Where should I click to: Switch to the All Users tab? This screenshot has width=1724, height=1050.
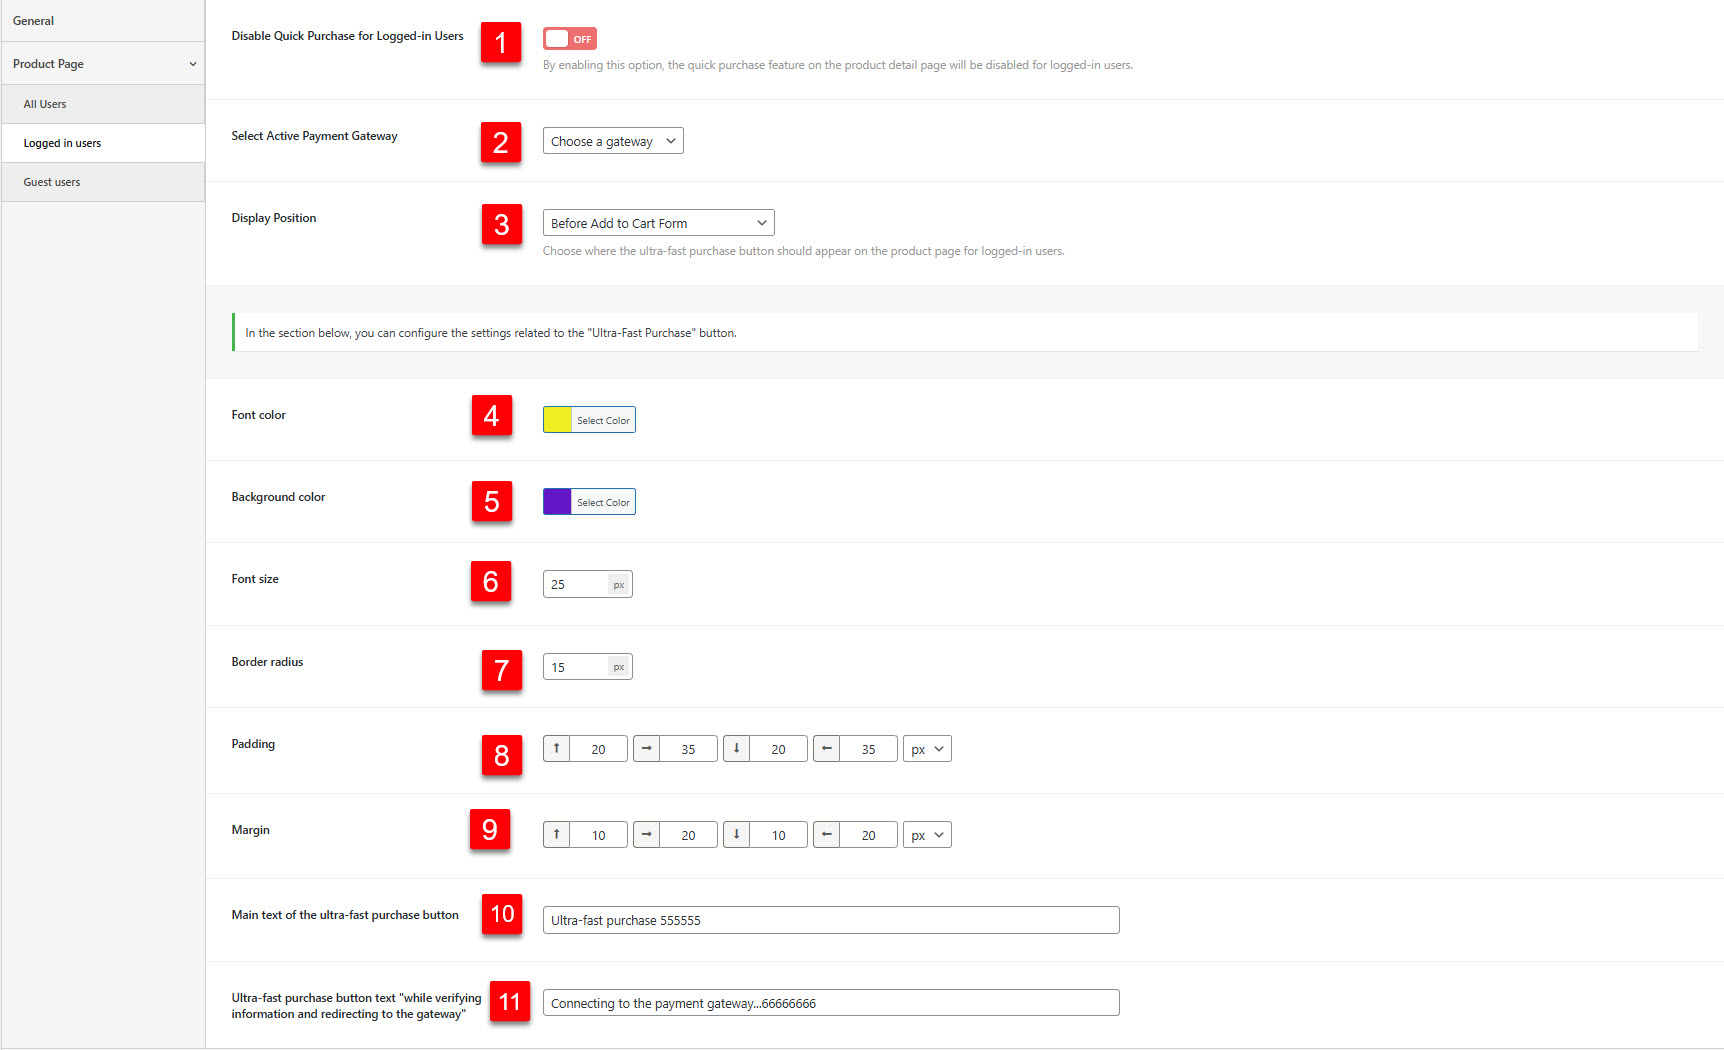pyautogui.click(x=45, y=104)
